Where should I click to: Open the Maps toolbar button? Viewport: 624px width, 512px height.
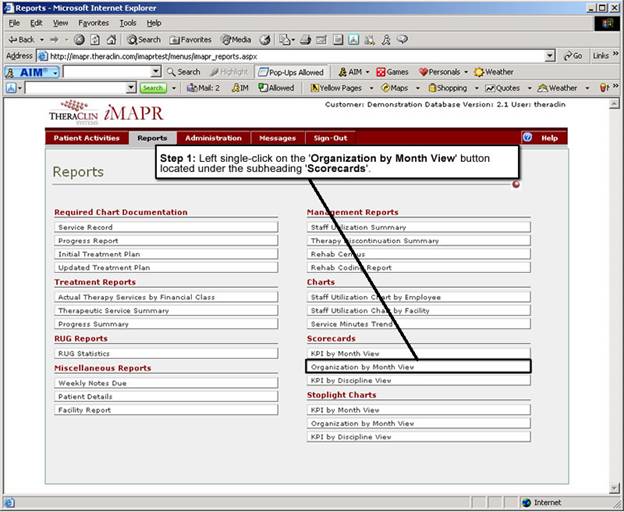click(x=395, y=88)
